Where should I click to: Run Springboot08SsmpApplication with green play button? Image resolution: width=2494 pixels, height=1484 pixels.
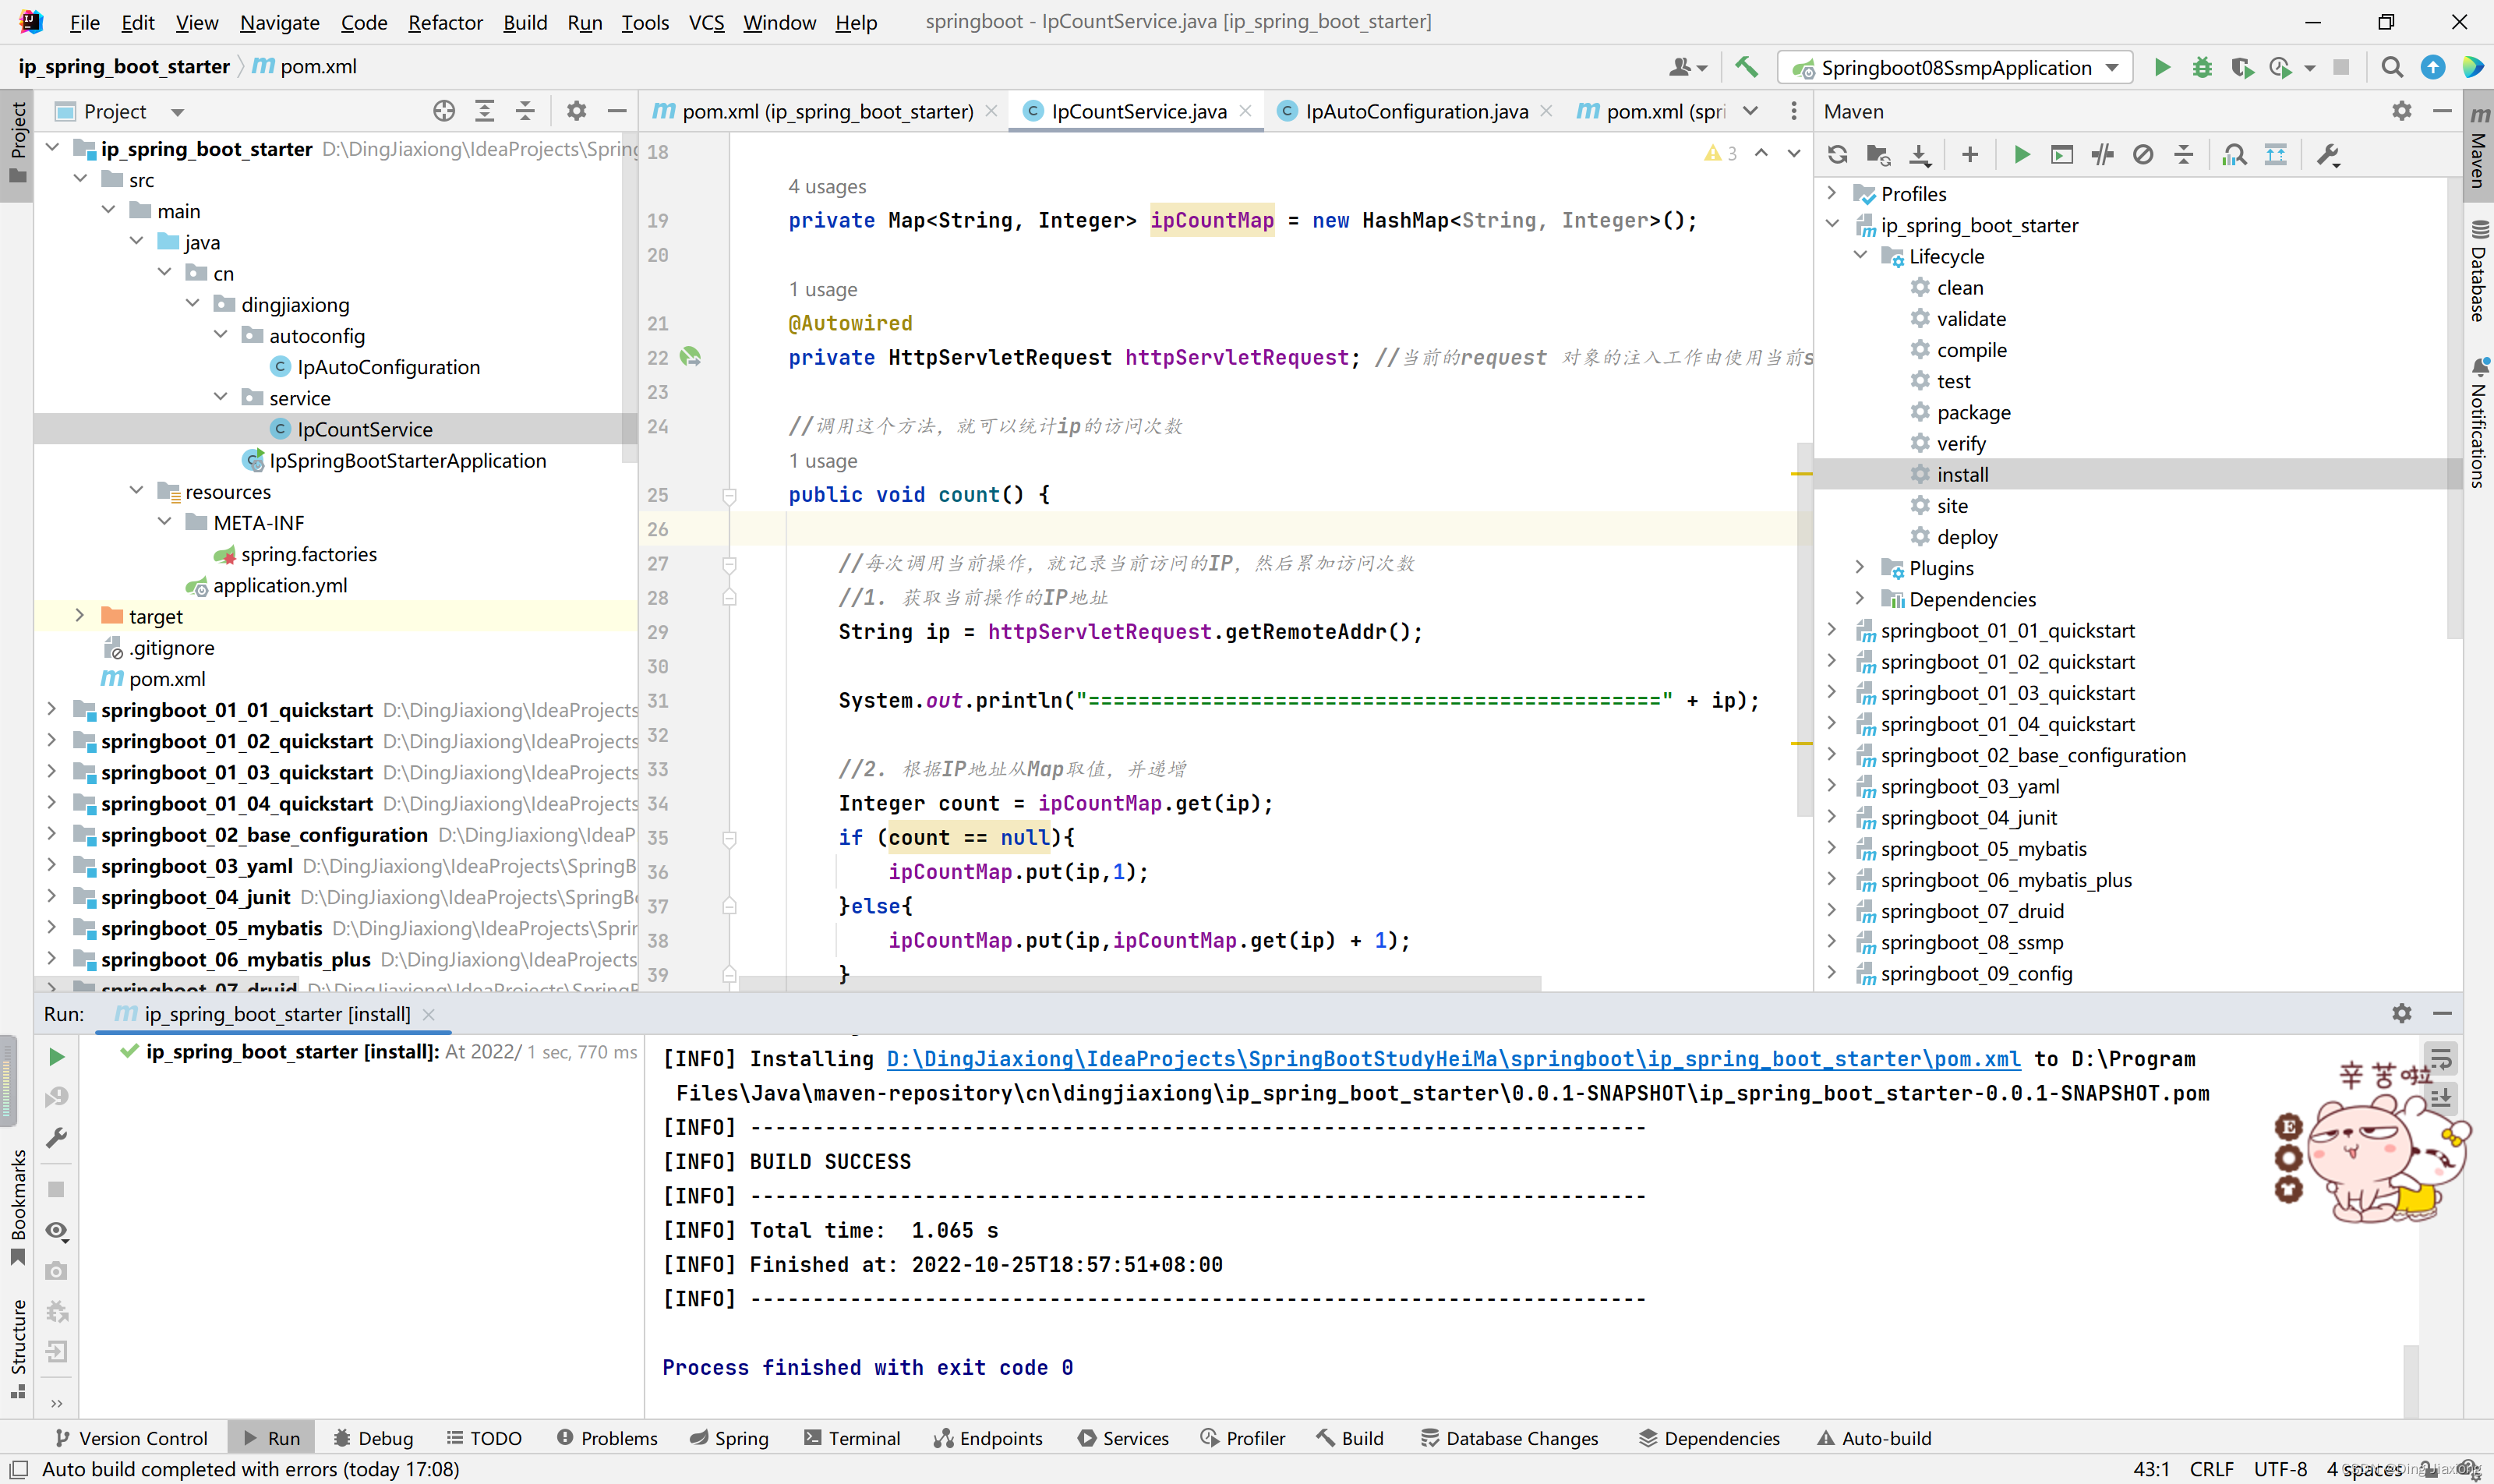click(2161, 67)
